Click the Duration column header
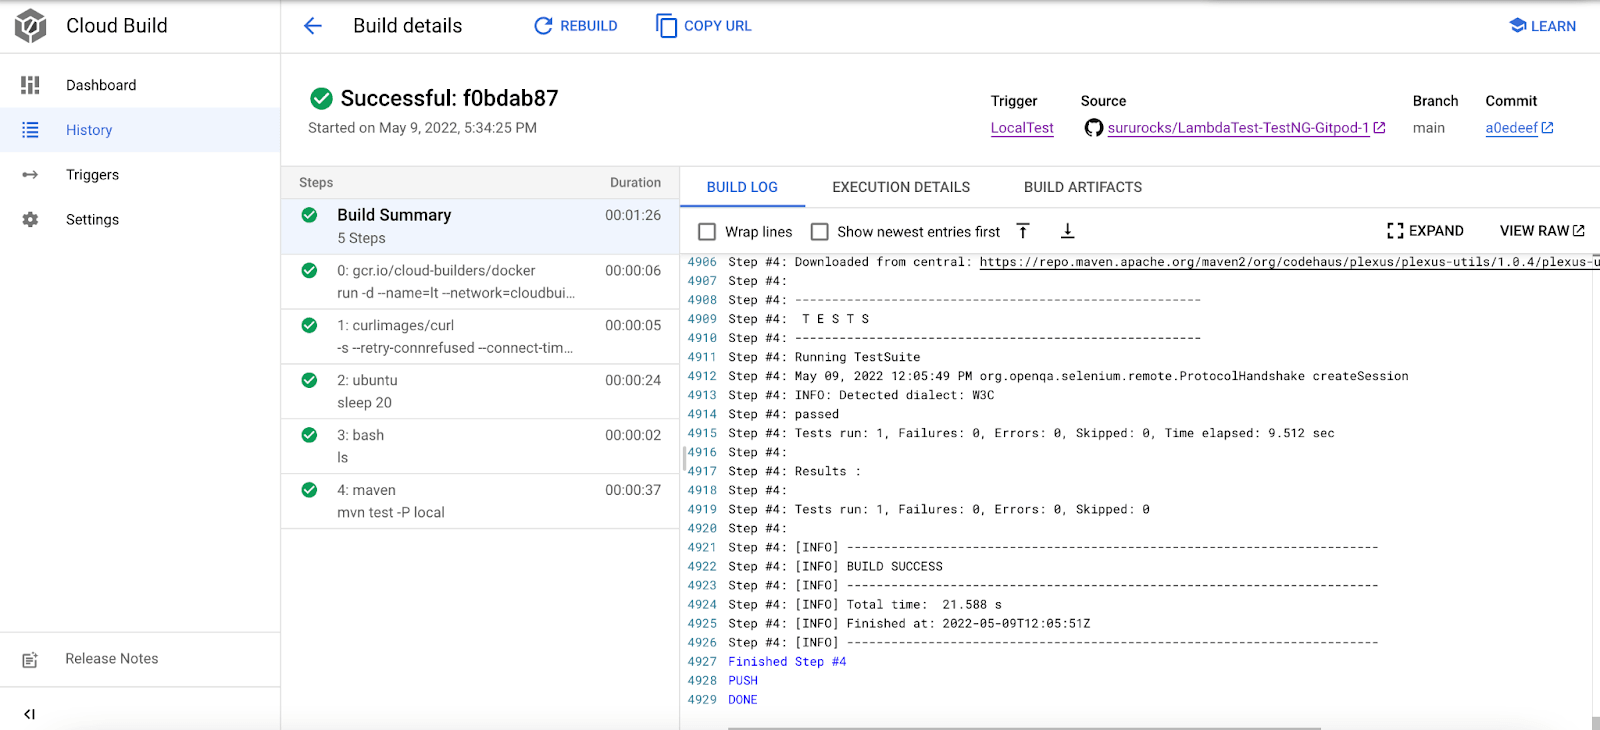This screenshot has height=730, width=1600. coord(635,182)
